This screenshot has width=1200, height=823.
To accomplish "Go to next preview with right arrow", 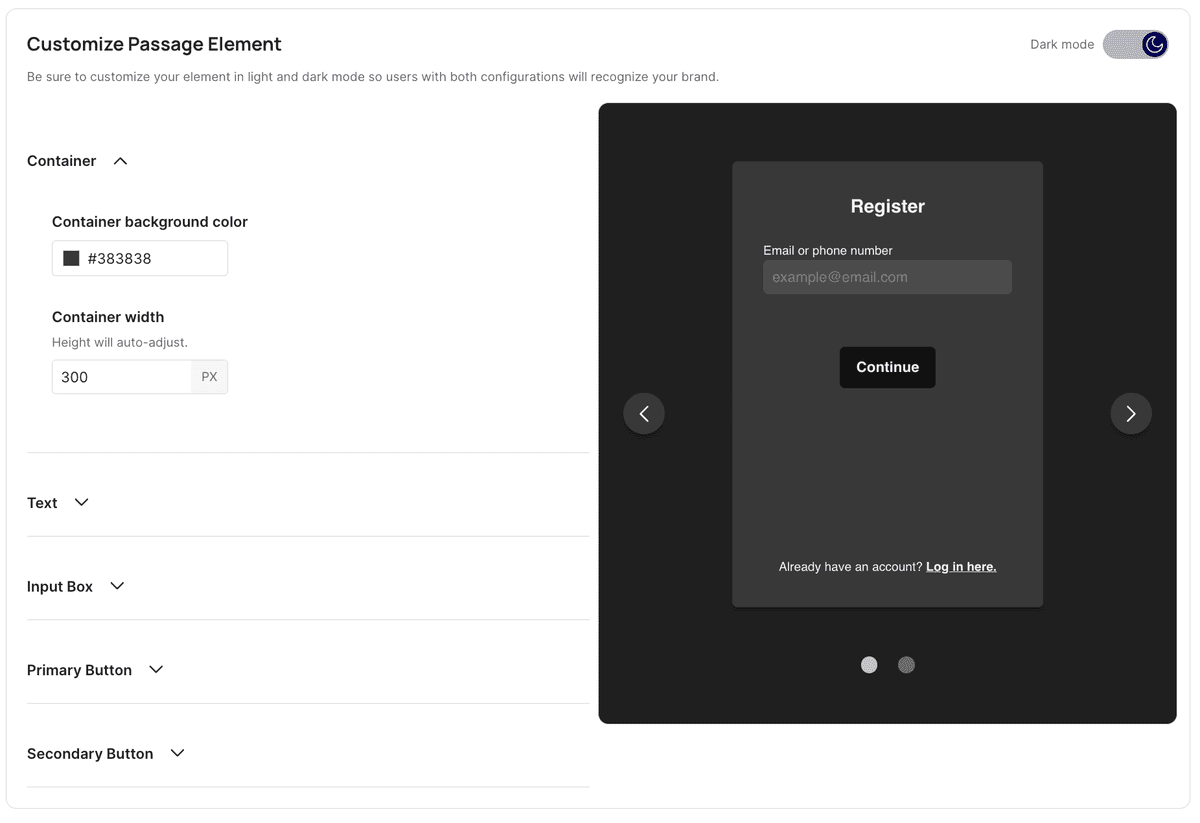I will [1131, 414].
